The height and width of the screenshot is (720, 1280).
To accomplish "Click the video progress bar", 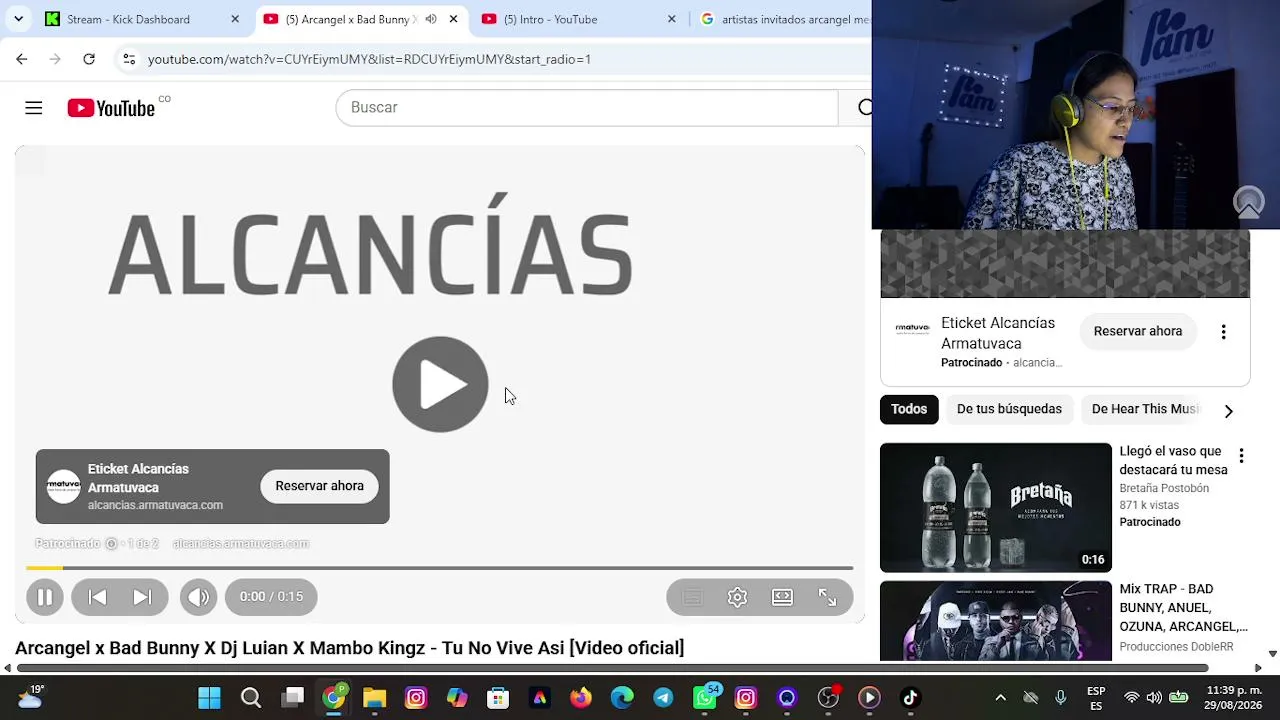I will tap(440, 568).
